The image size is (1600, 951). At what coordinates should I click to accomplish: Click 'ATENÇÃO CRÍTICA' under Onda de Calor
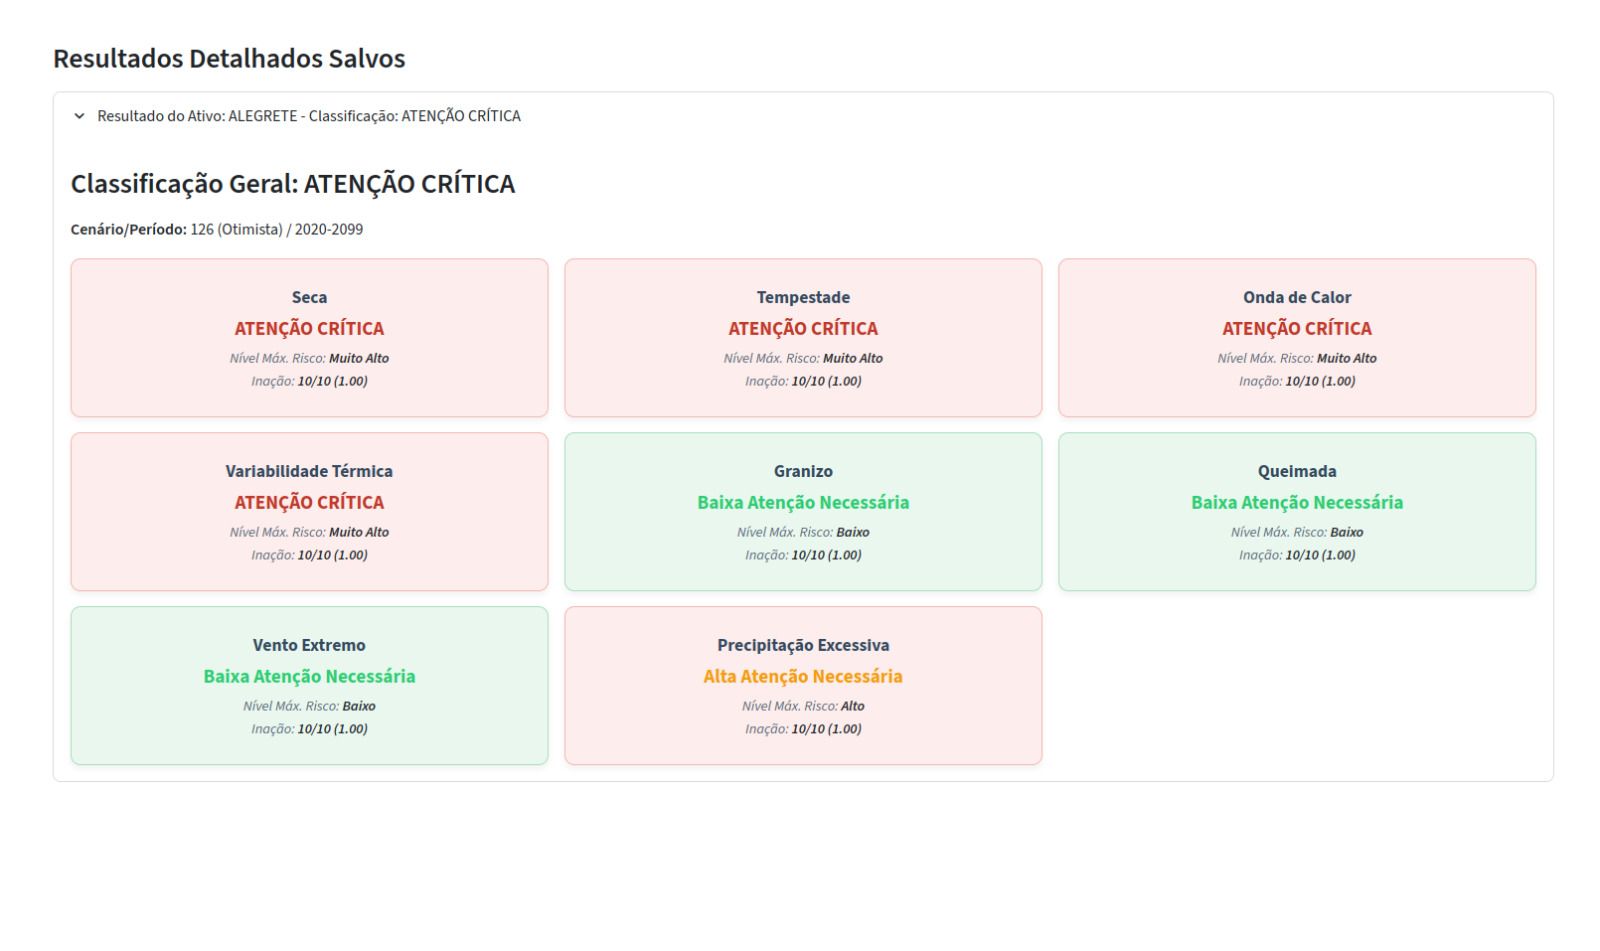pos(1296,328)
